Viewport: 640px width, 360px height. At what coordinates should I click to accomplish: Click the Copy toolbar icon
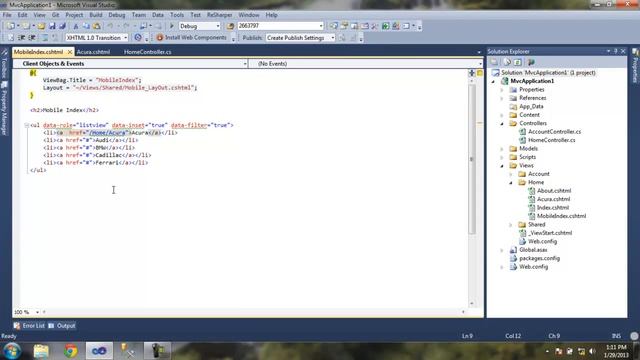[x=86, y=26]
